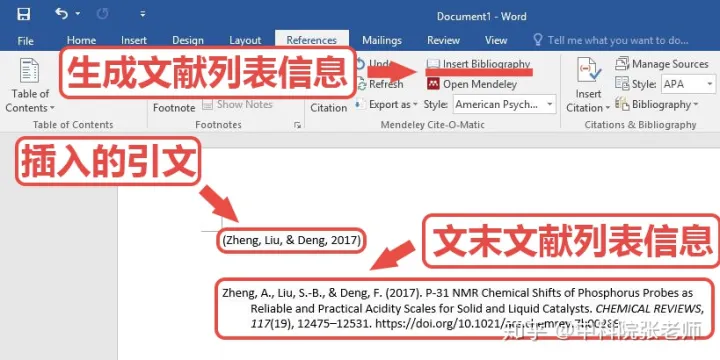
Task: Switch to the Home tab
Action: (x=81, y=40)
